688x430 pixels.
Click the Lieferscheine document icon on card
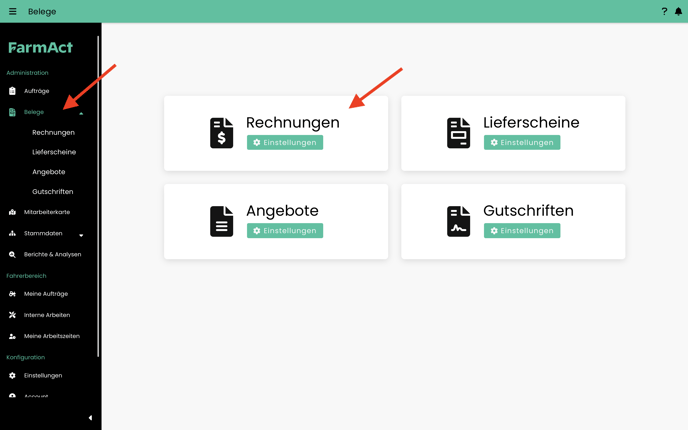tap(459, 133)
